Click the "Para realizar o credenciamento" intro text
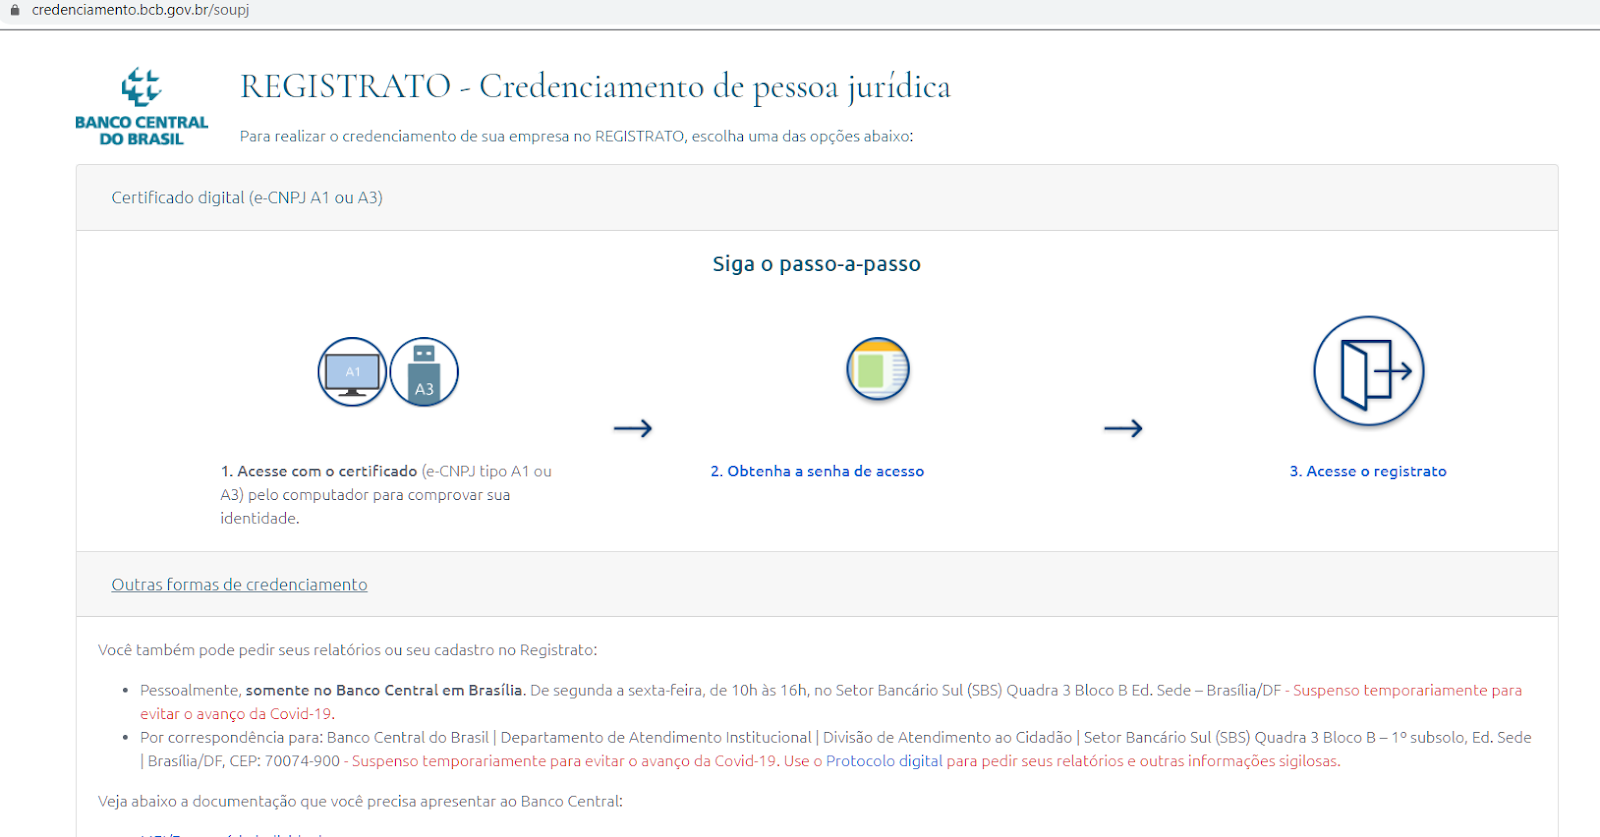The width and height of the screenshot is (1600, 837). click(x=575, y=136)
